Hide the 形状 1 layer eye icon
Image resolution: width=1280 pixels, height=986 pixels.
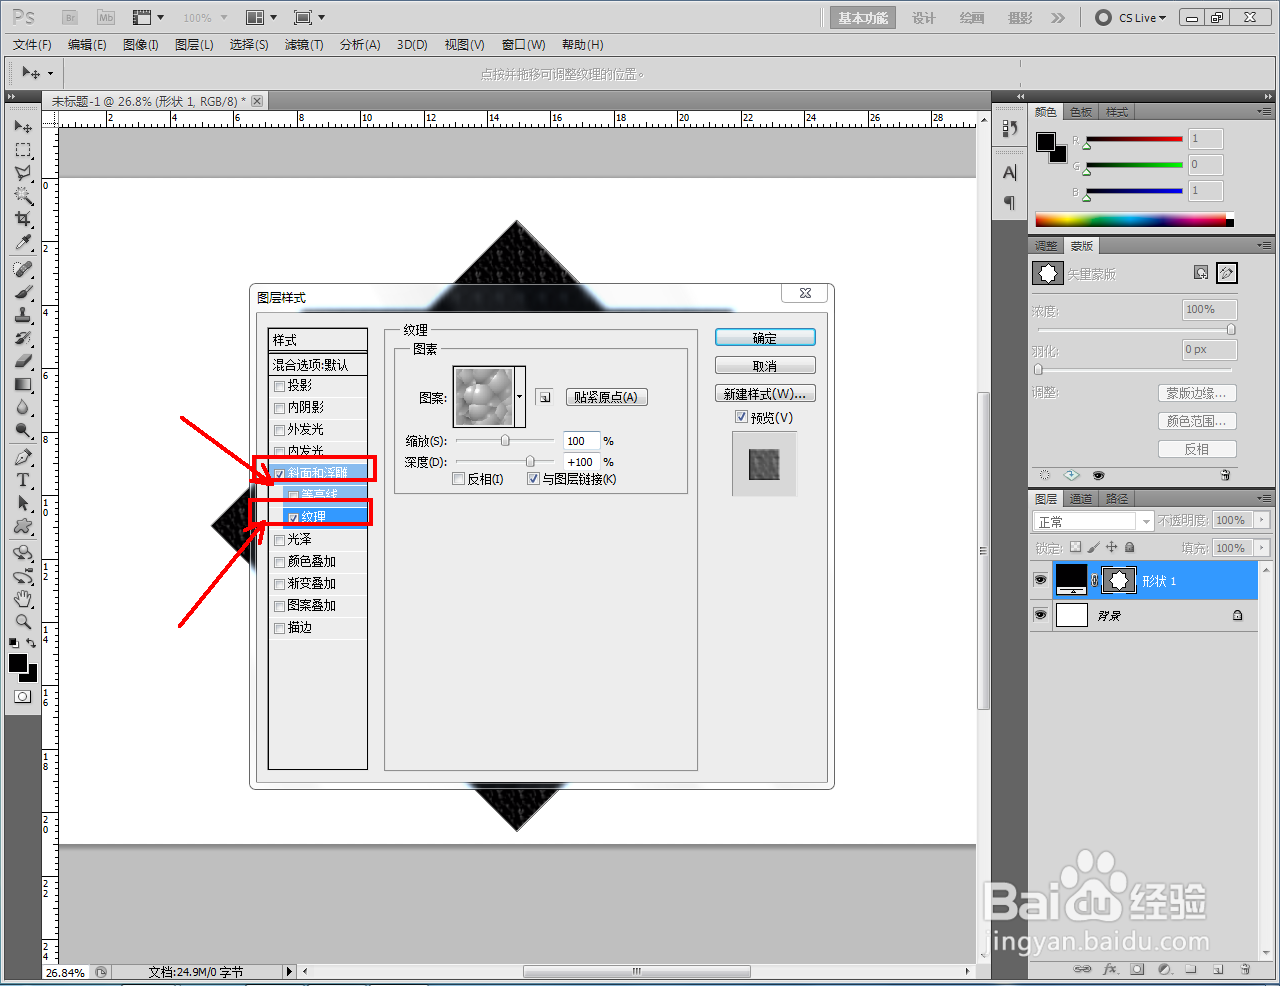(1040, 580)
